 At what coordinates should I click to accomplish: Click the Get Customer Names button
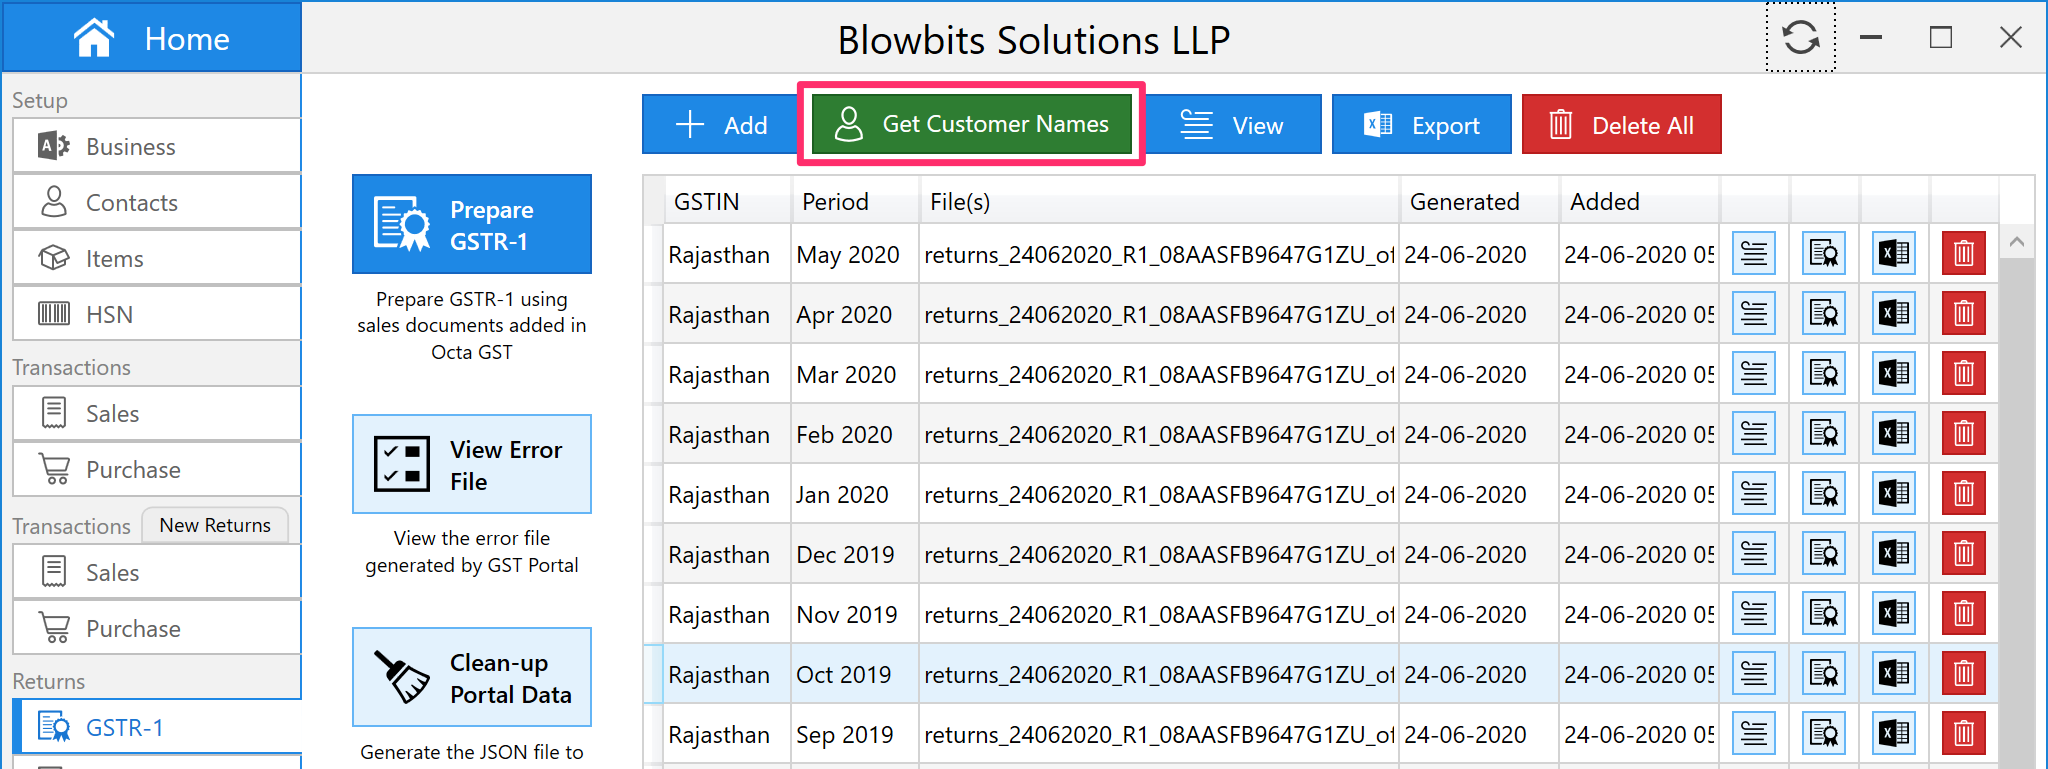click(x=971, y=124)
